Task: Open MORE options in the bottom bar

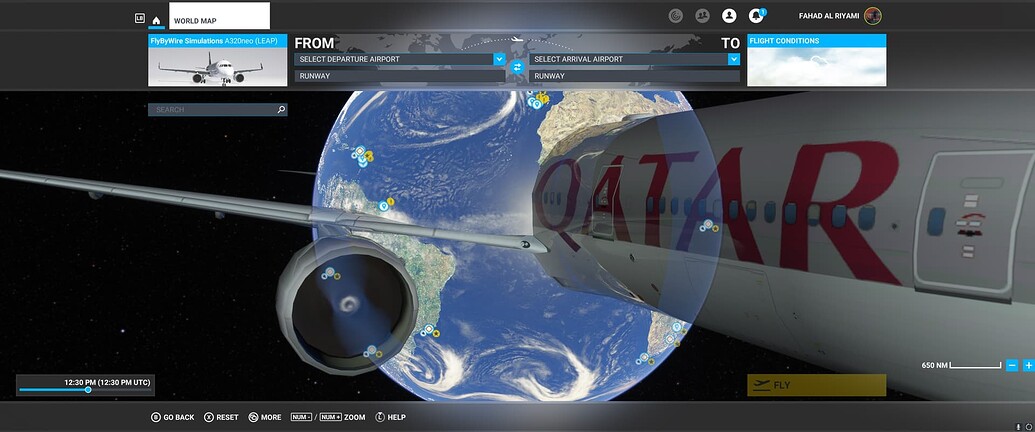Action: (265, 417)
